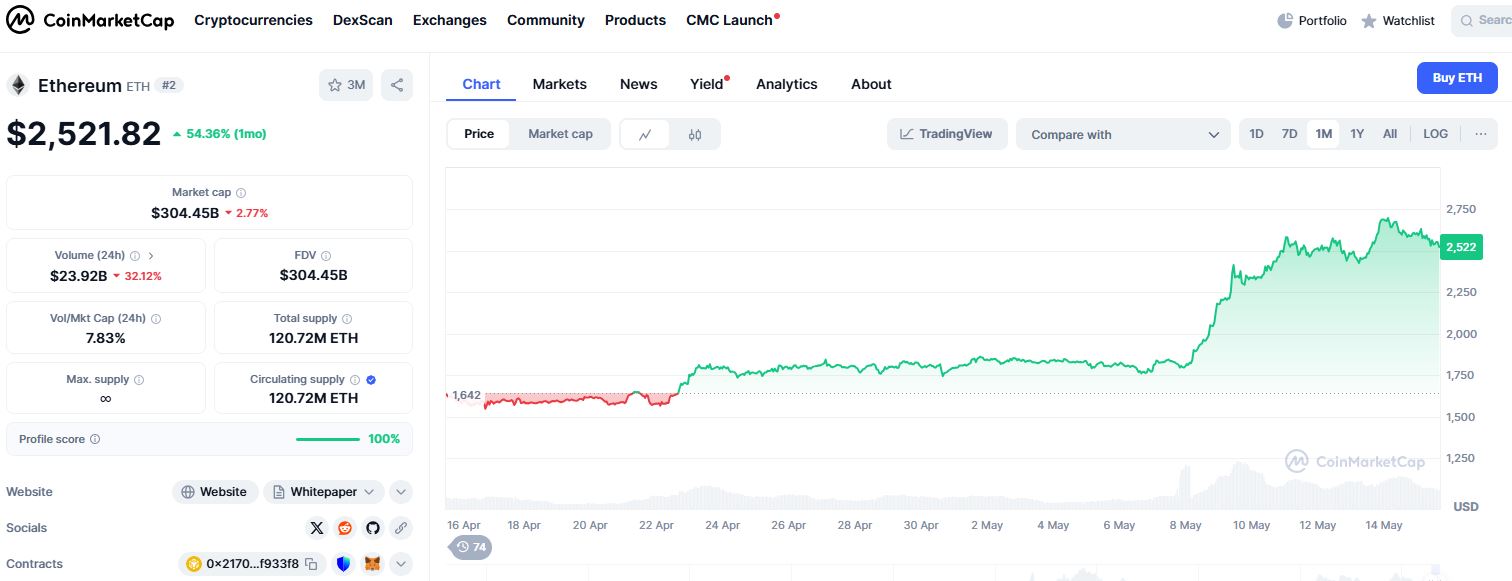Image resolution: width=1512 pixels, height=581 pixels.
Task: Click the green 2,522 current price label
Action: click(1461, 247)
